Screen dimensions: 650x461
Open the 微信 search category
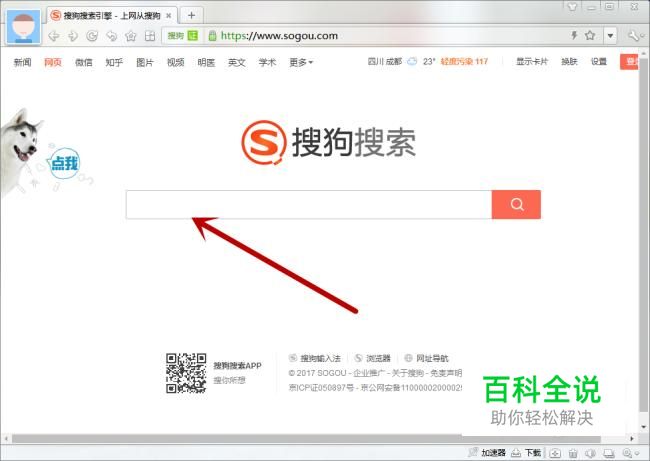click(x=83, y=62)
